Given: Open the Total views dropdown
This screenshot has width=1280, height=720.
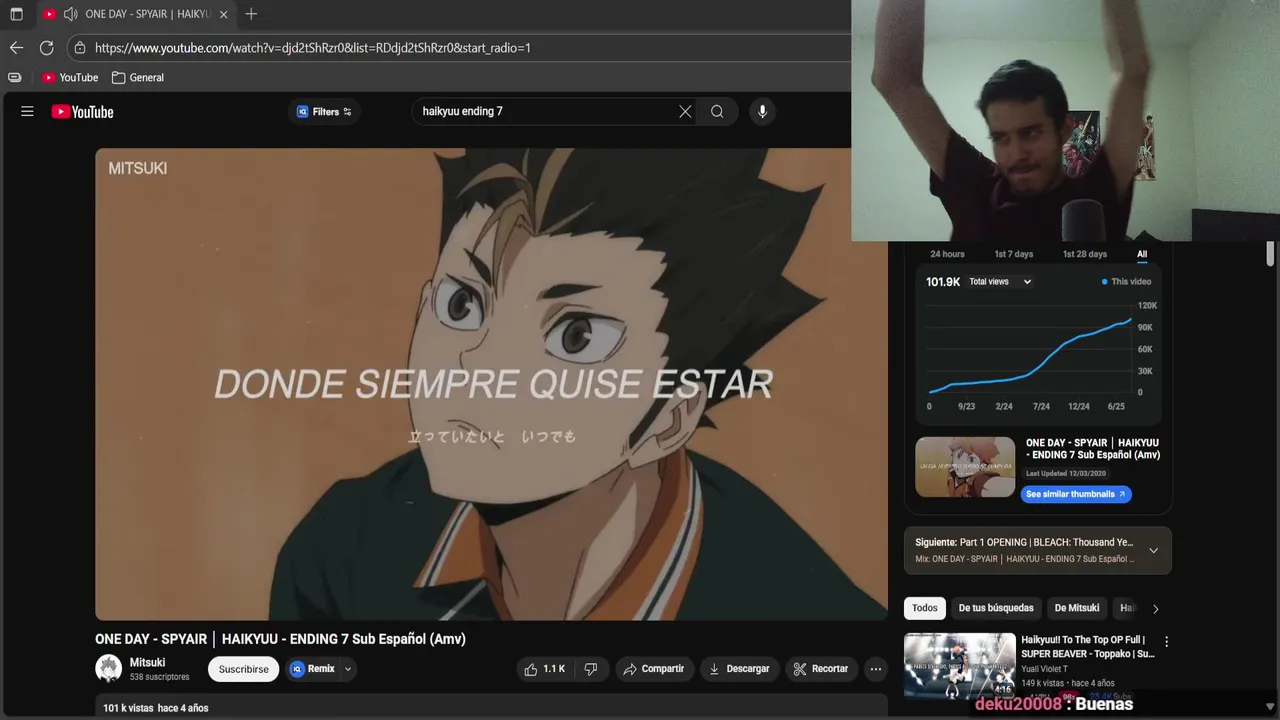Looking at the screenshot, I should (1000, 282).
